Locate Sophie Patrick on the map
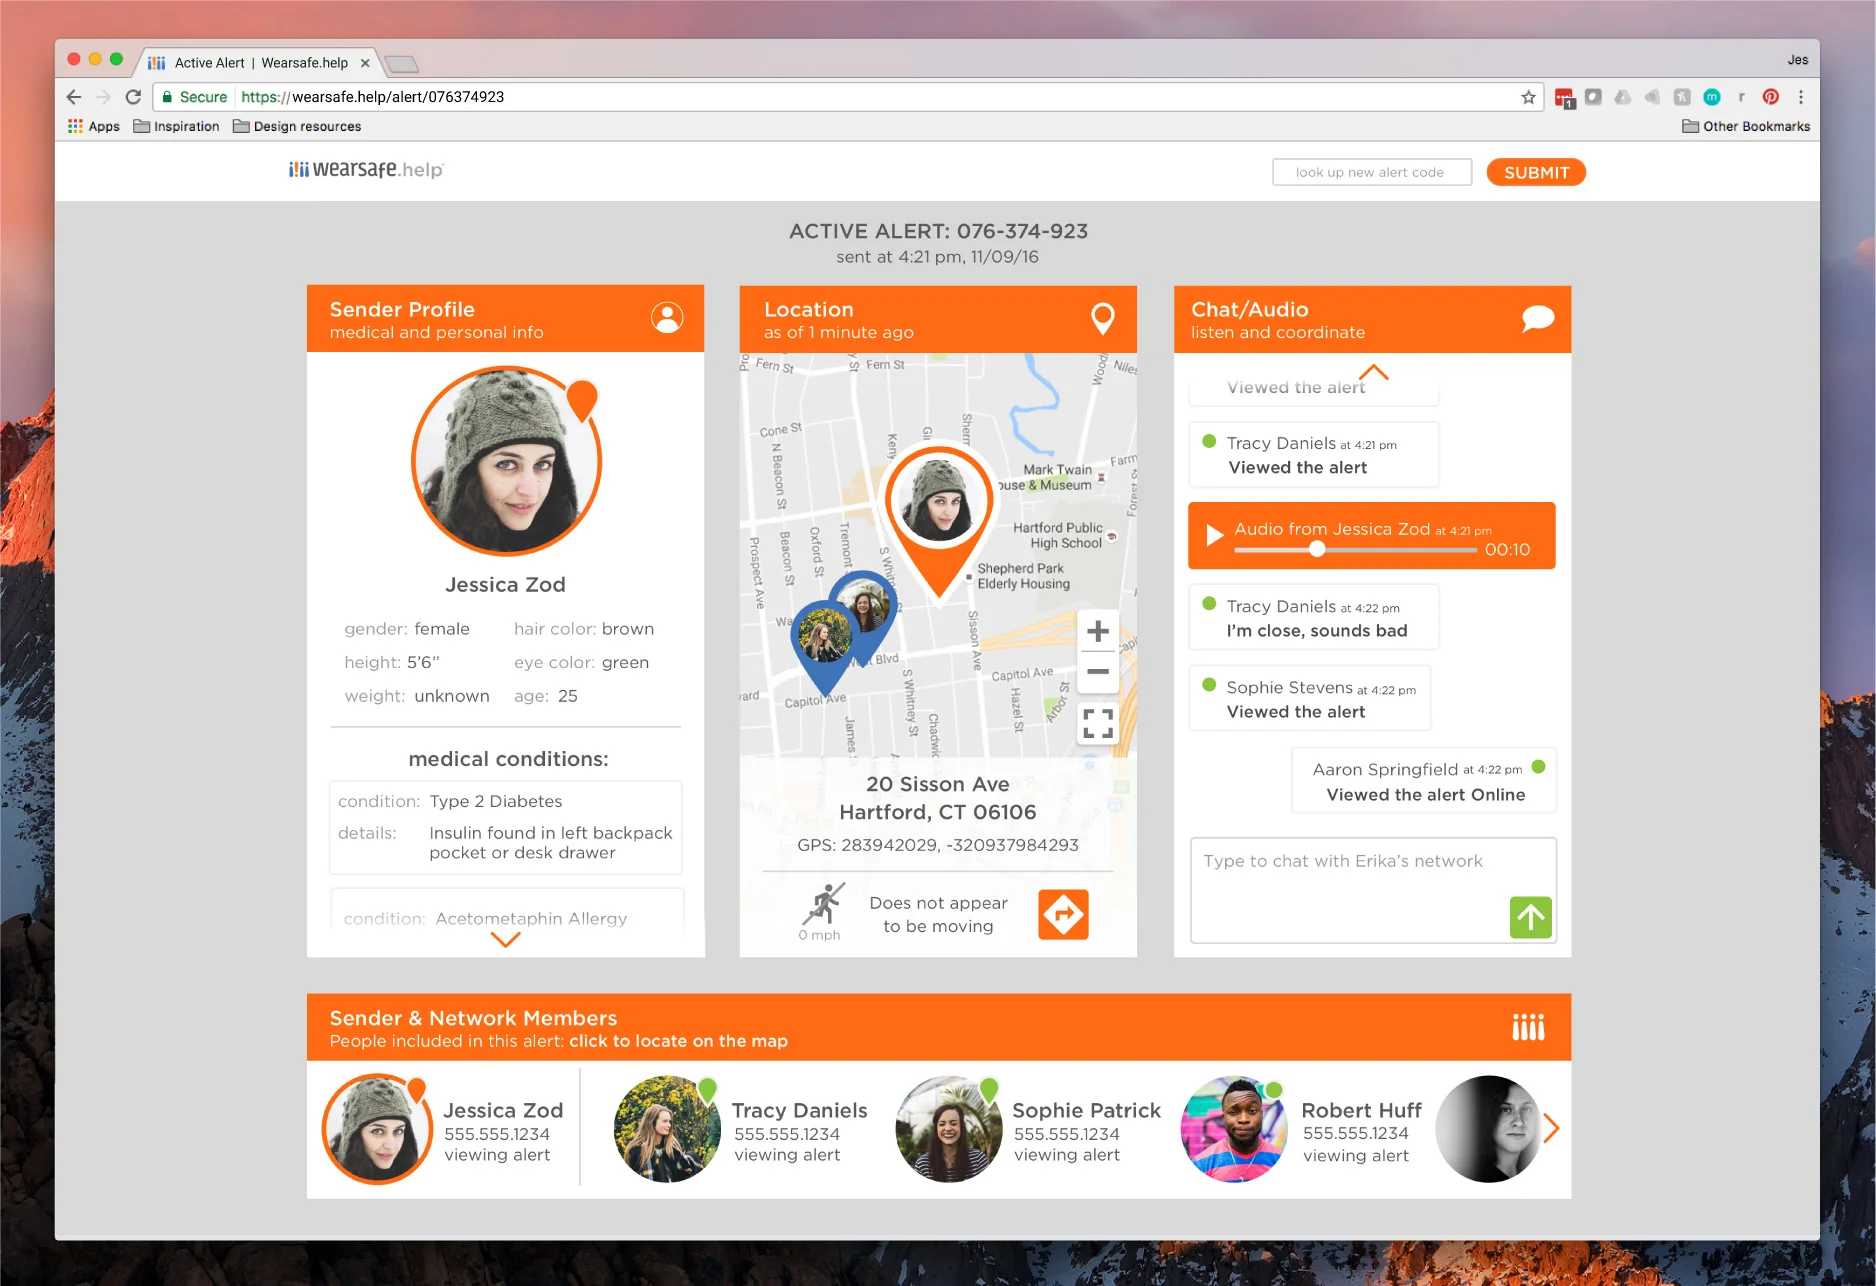This screenshot has width=1876, height=1286. [1028, 1129]
